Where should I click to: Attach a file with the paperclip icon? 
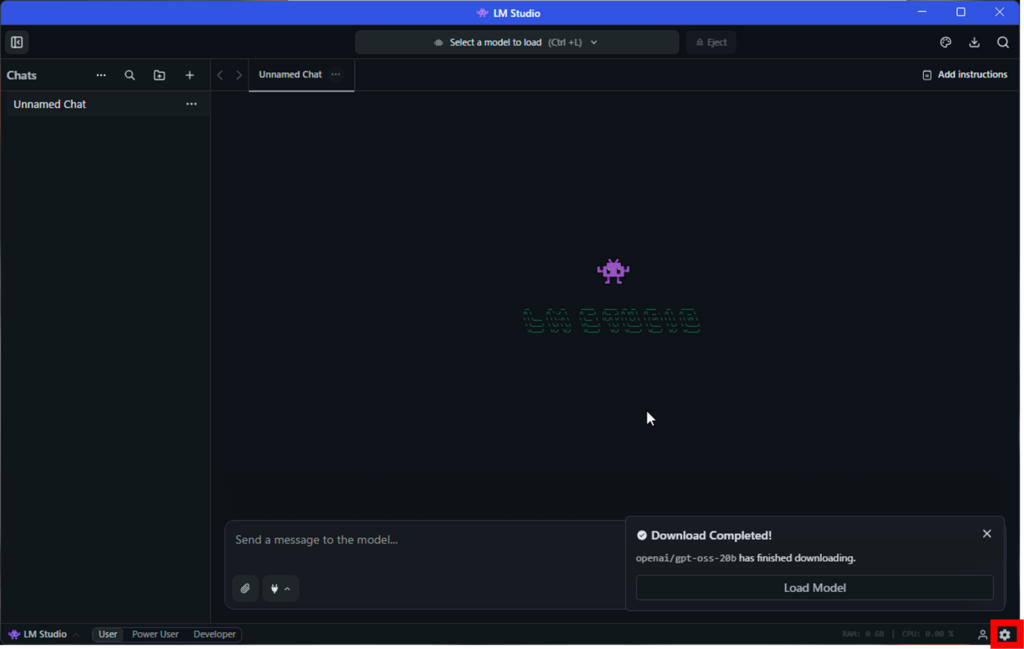tap(245, 589)
